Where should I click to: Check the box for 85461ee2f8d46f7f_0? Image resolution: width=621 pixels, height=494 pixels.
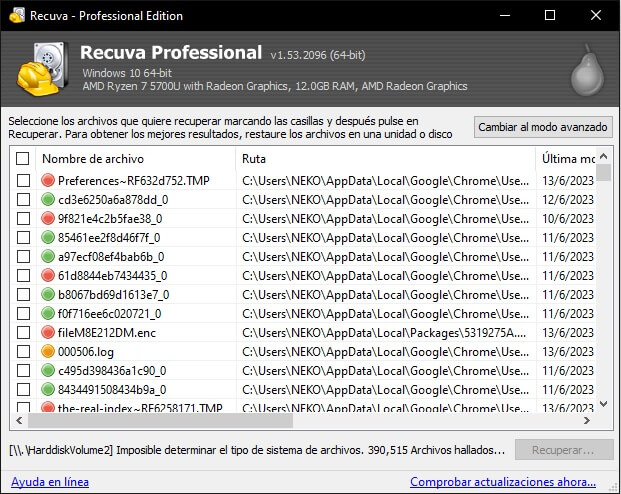click(23, 238)
